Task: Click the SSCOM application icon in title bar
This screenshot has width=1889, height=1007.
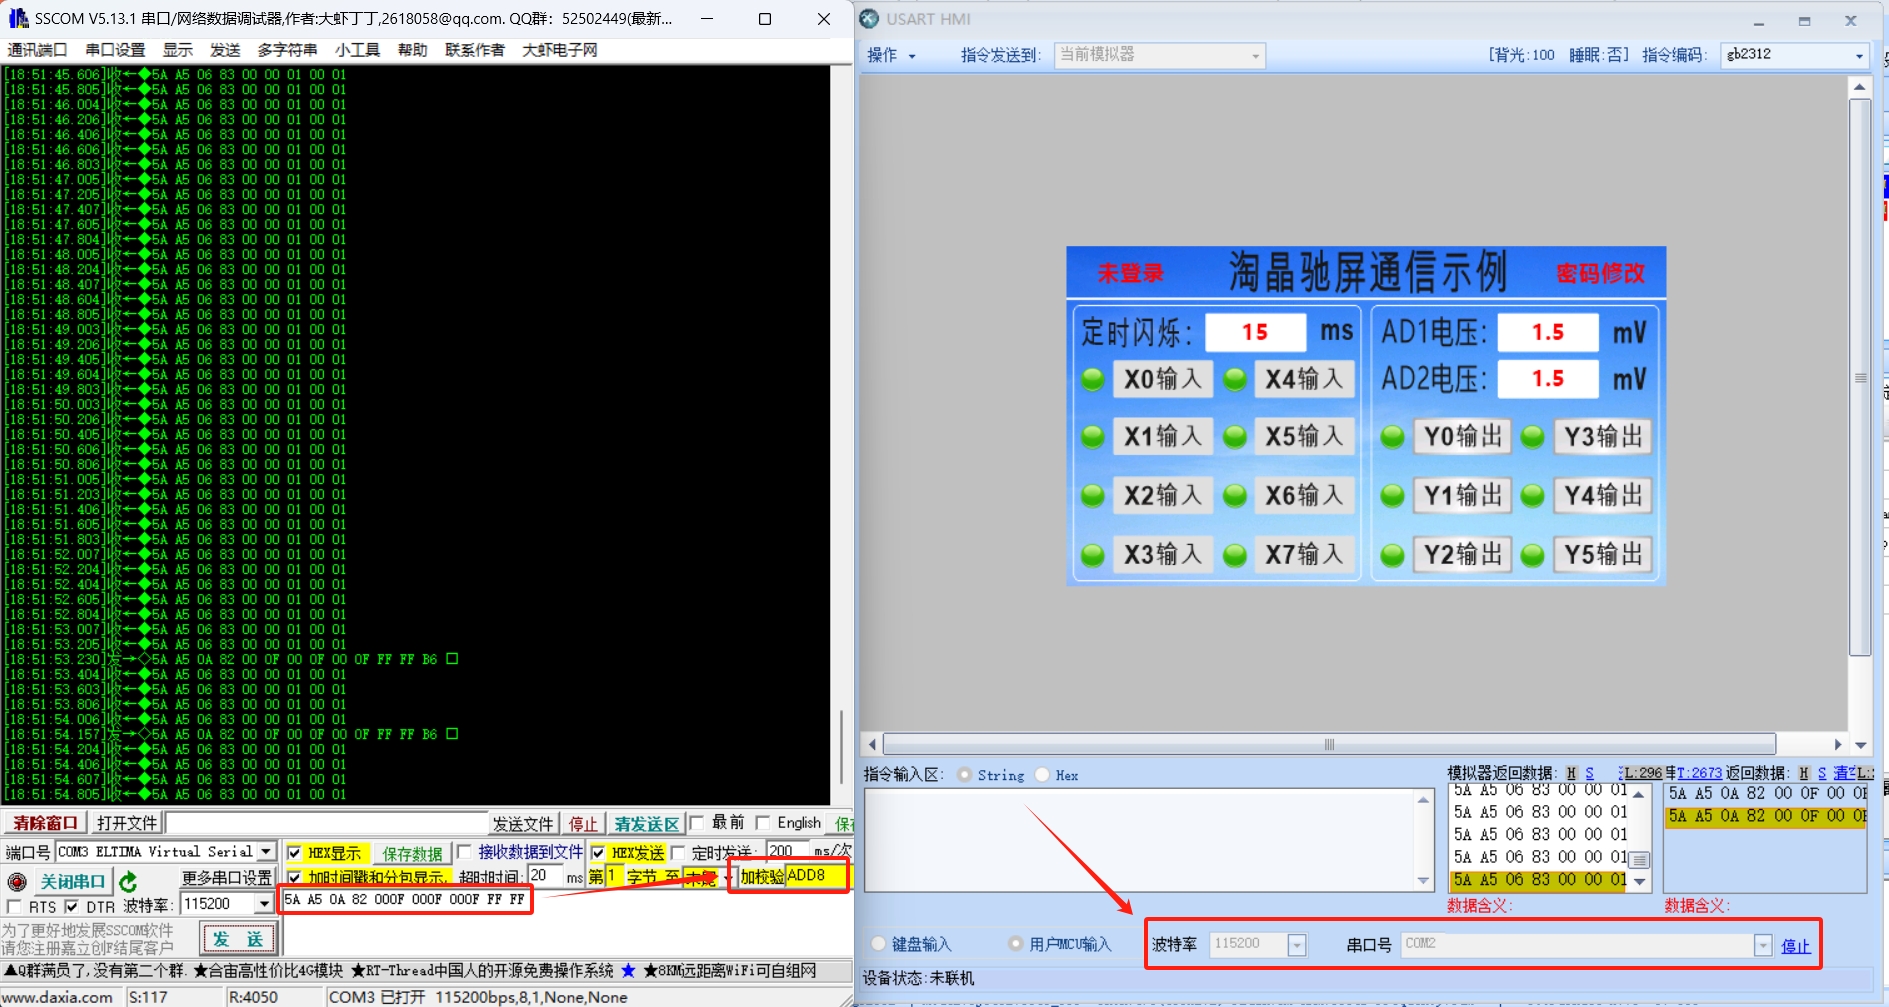Action: coord(18,18)
